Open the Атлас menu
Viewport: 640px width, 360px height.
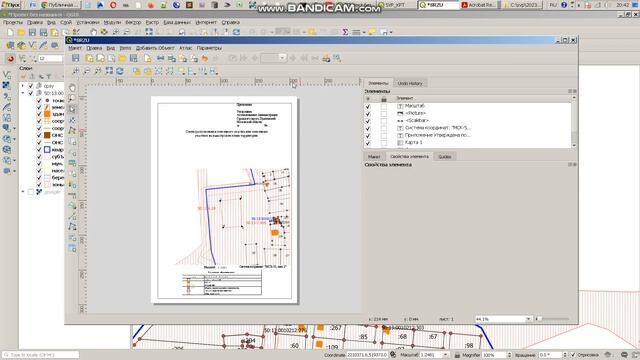pyautogui.click(x=186, y=48)
